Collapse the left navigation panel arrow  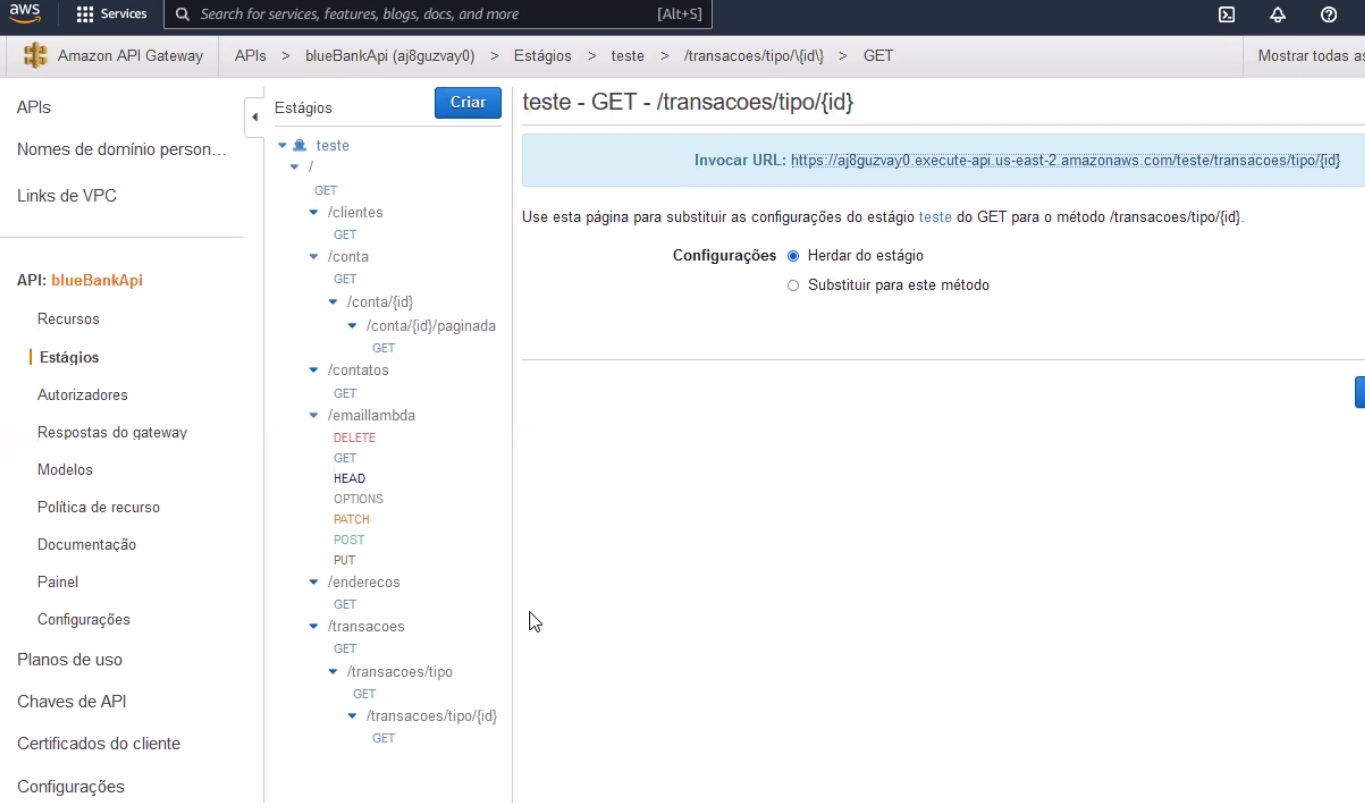254,117
